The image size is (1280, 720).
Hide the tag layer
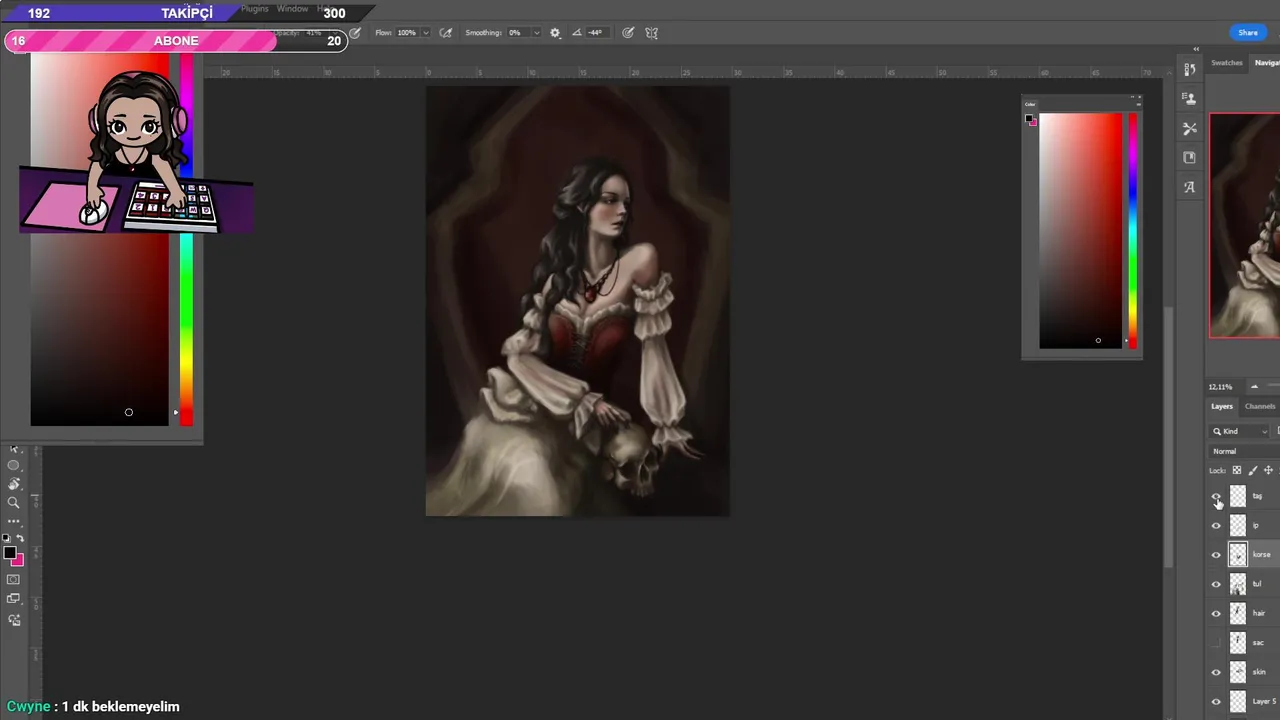pyautogui.click(x=1216, y=496)
